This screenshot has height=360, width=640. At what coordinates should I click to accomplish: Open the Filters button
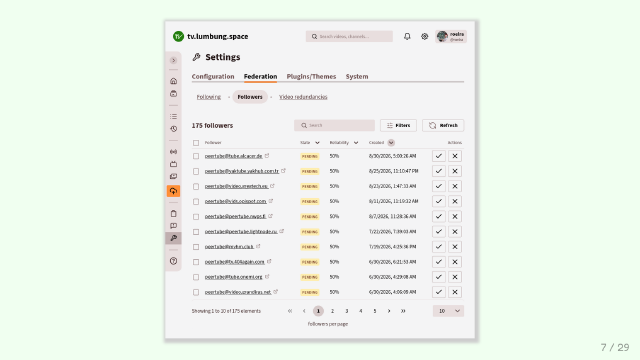click(x=398, y=125)
